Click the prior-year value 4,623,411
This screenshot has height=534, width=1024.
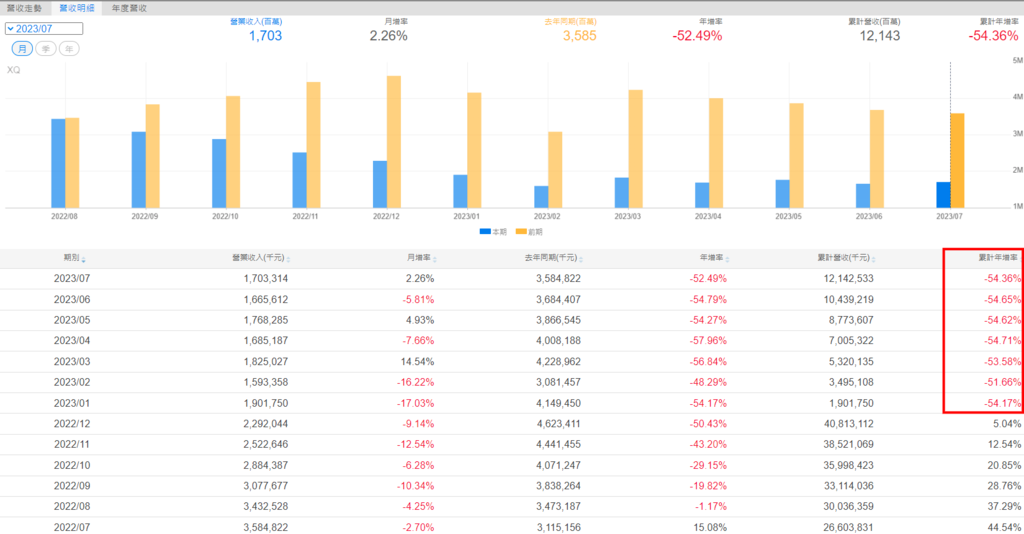tap(558, 423)
